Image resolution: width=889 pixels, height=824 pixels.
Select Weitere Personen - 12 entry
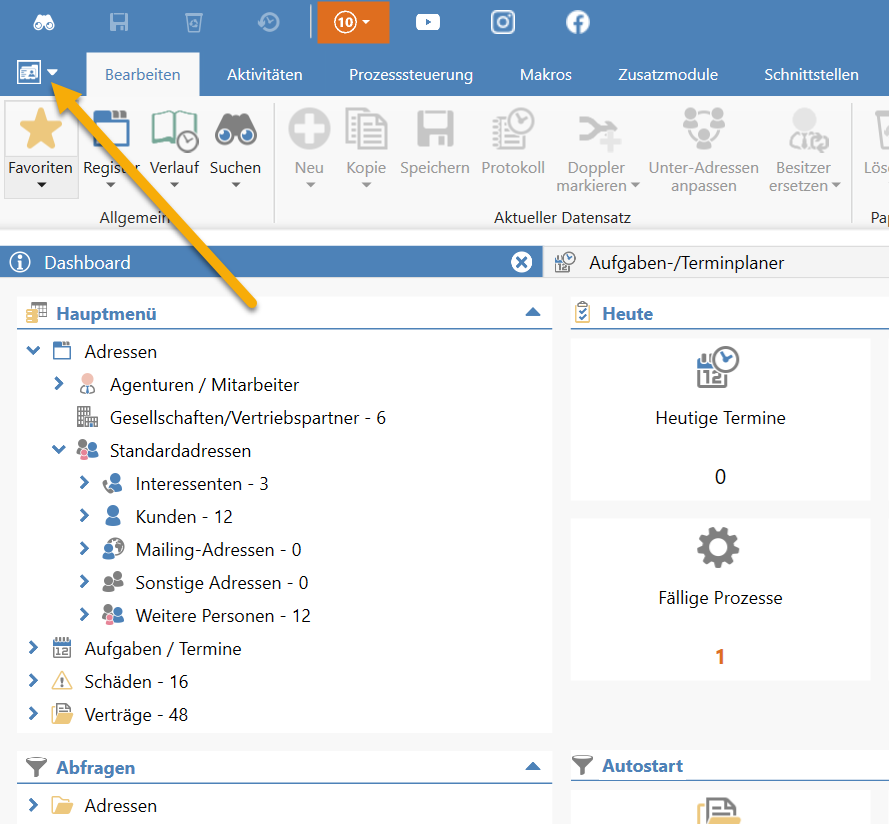(223, 615)
